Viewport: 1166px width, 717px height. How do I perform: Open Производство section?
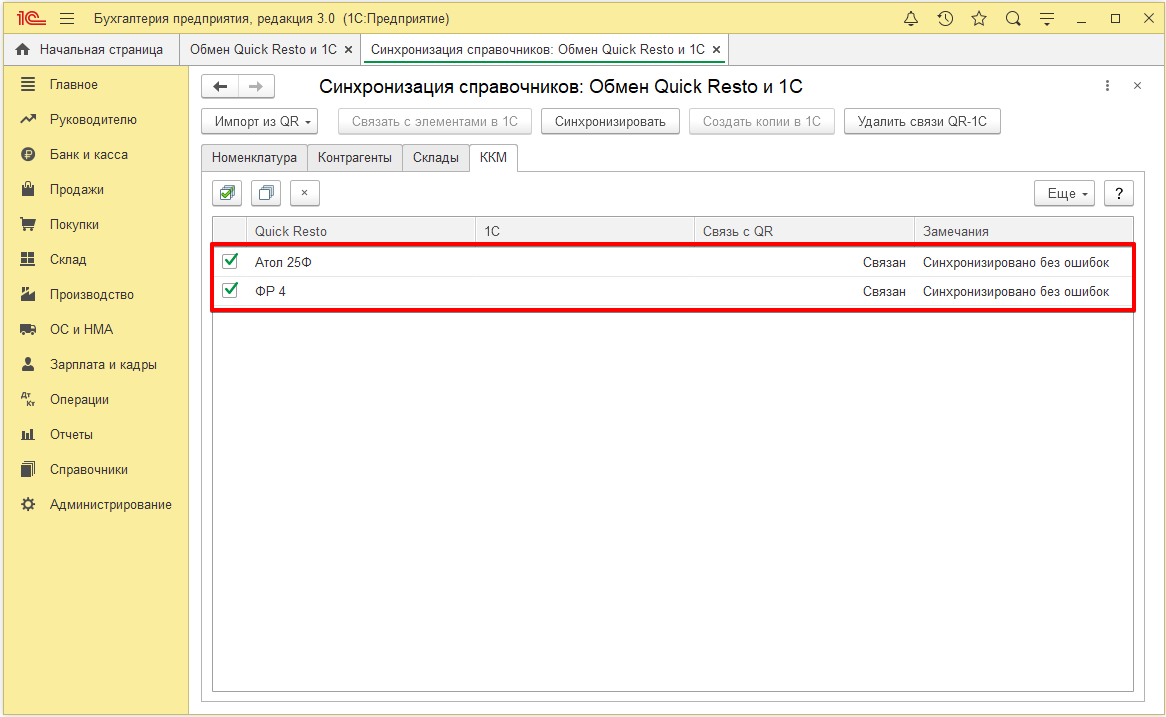point(91,295)
